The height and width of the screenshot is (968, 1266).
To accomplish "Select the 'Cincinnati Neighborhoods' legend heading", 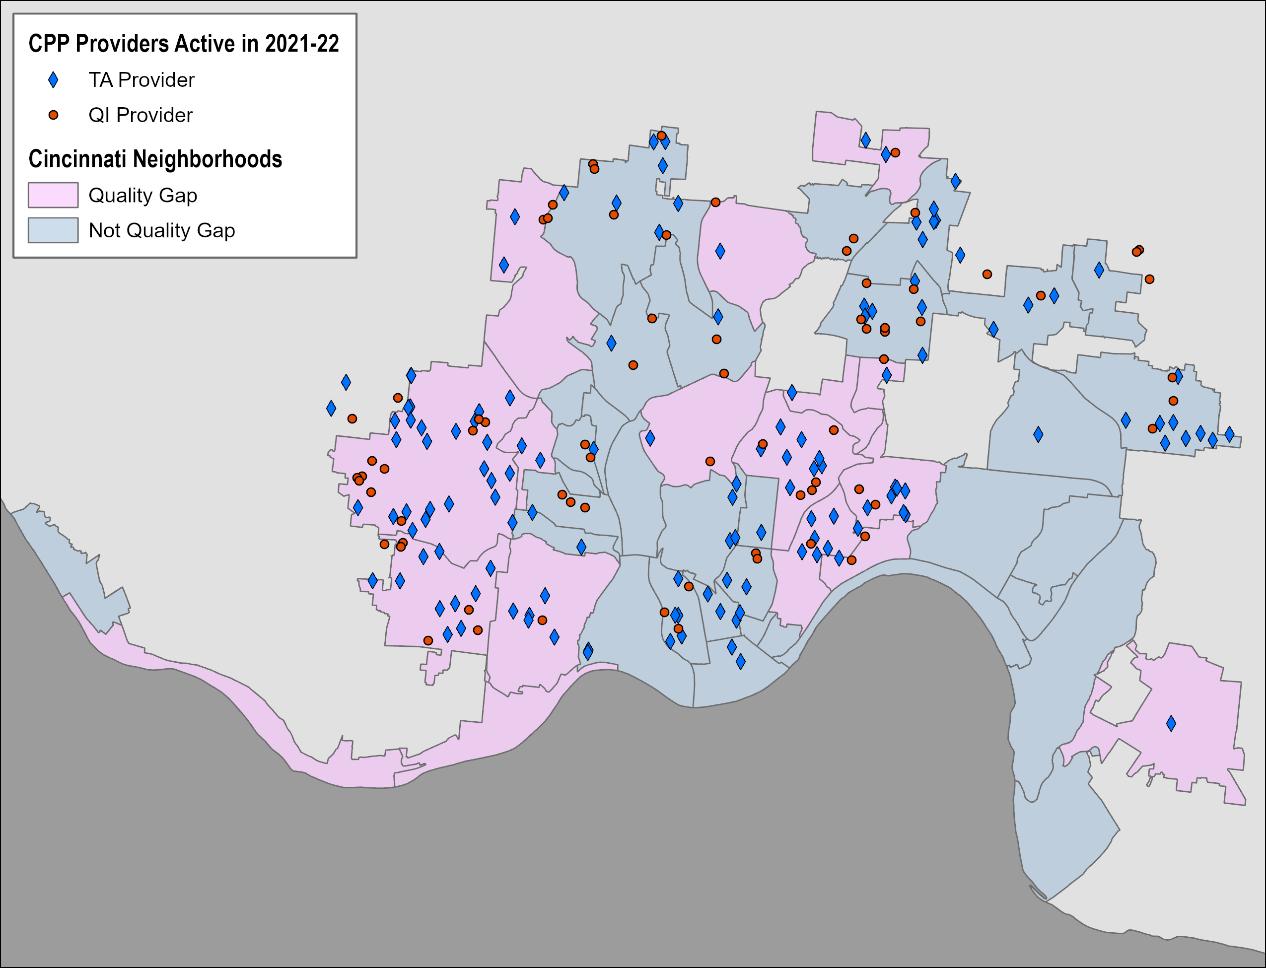I will [x=155, y=159].
